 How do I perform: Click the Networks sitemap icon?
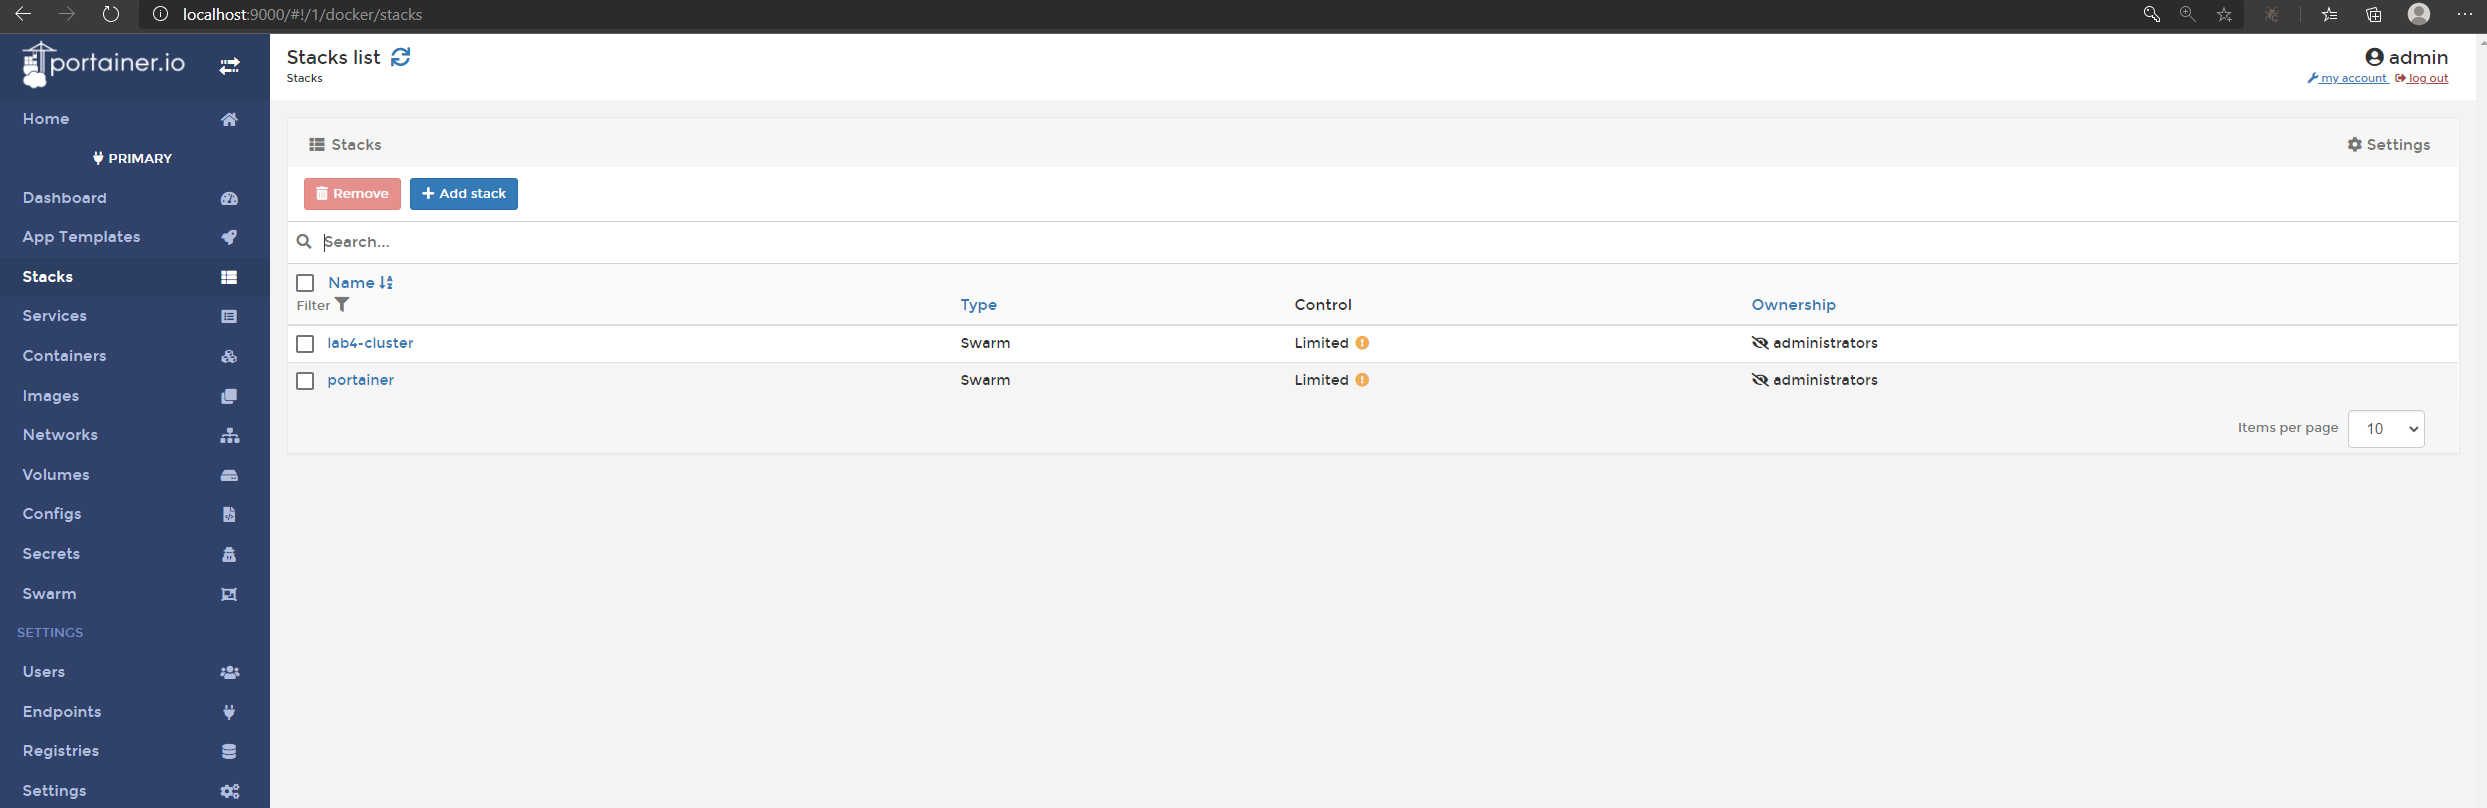pyautogui.click(x=229, y=435)
